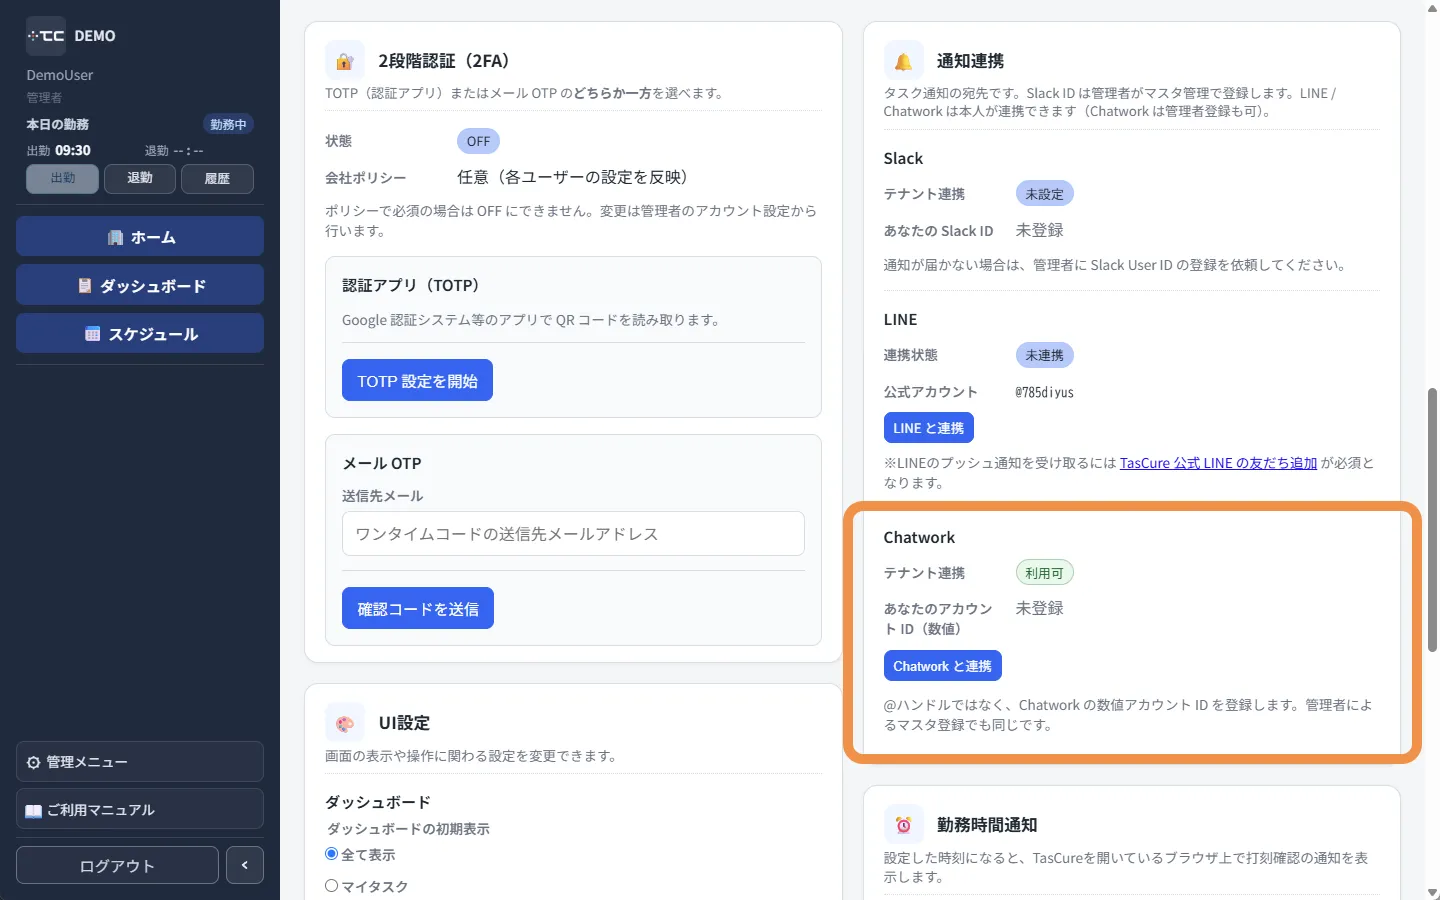
Task: Click the 勤務中 status badge
Action: click(x=228, y=124)
